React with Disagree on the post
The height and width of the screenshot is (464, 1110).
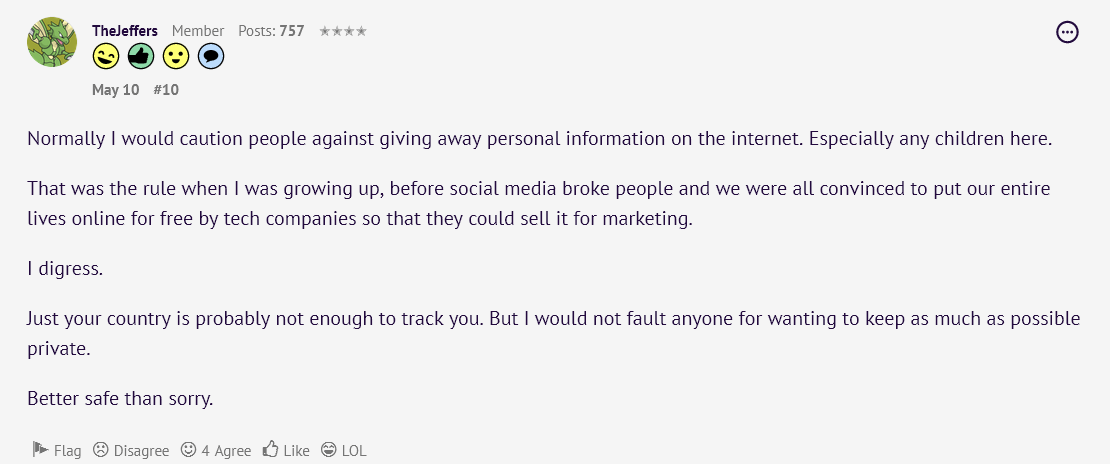point(131,450)
